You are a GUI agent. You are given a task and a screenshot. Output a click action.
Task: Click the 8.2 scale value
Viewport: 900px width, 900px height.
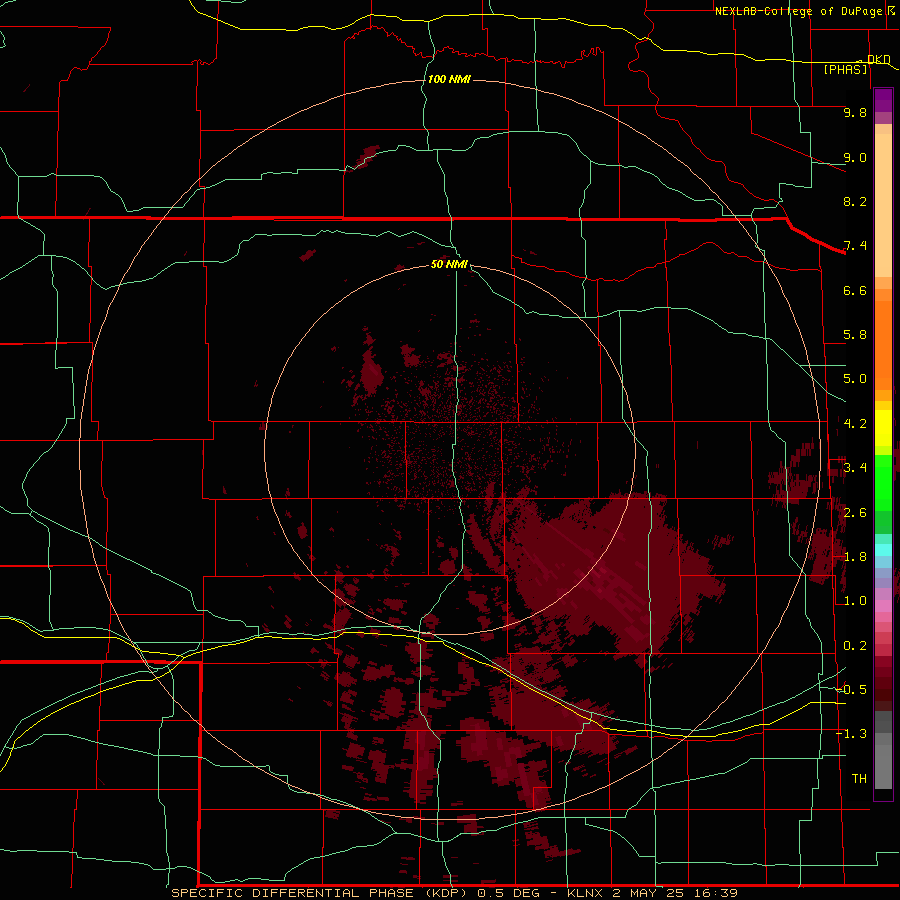click(x=855, y=201)
